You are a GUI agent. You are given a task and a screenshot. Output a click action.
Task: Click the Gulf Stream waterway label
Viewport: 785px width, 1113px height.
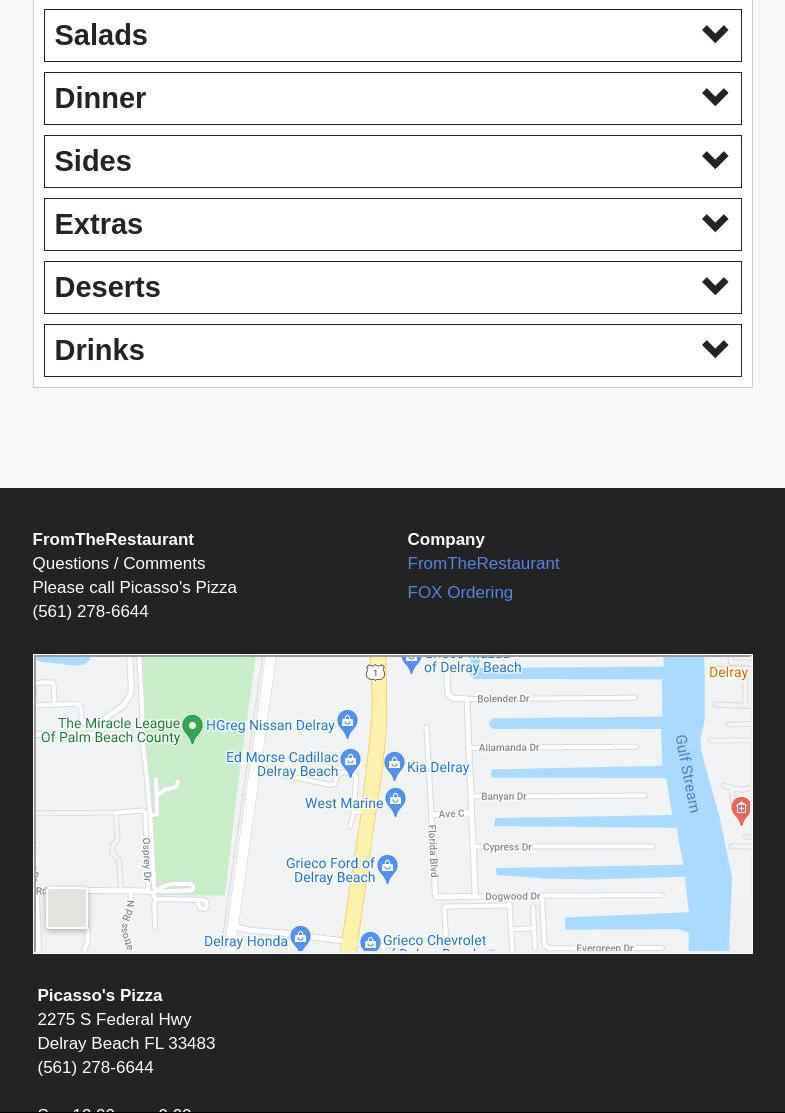pos(687,774)
